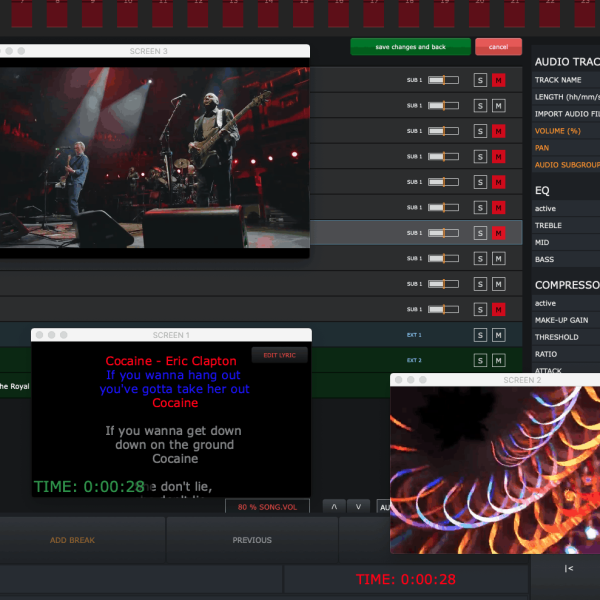
Task: Unmute the topmost SUB 1 track row
Action: (x=498, y=80)
